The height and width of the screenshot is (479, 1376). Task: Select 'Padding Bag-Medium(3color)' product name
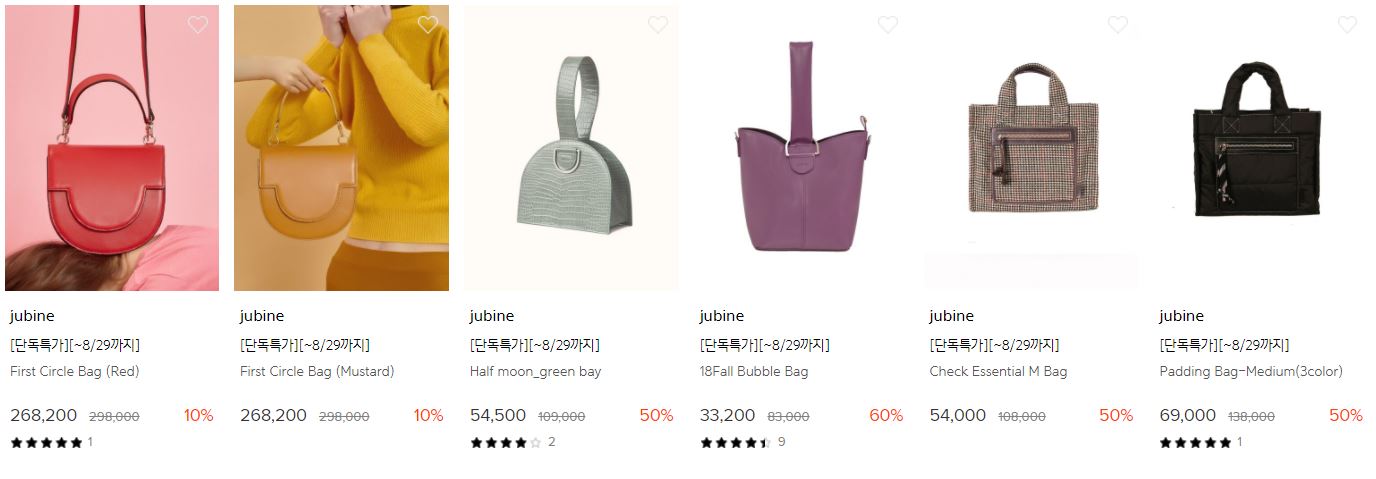click(x=1251, y=371)
